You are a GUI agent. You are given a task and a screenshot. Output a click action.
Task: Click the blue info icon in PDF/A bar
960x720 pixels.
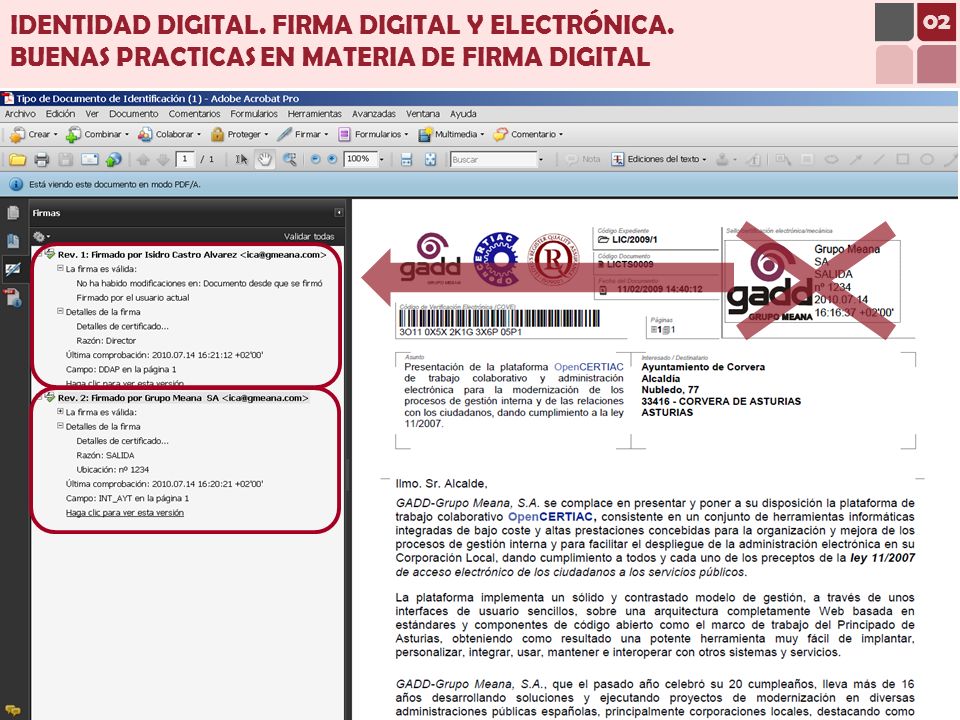point(16,184)
